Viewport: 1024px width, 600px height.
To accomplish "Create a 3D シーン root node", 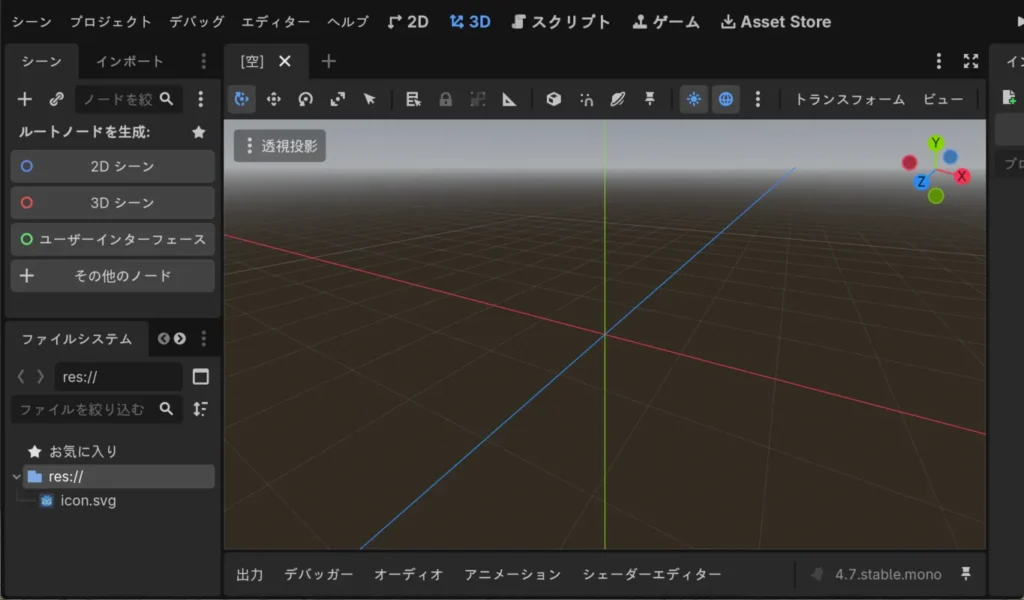I will pos(112,203).
